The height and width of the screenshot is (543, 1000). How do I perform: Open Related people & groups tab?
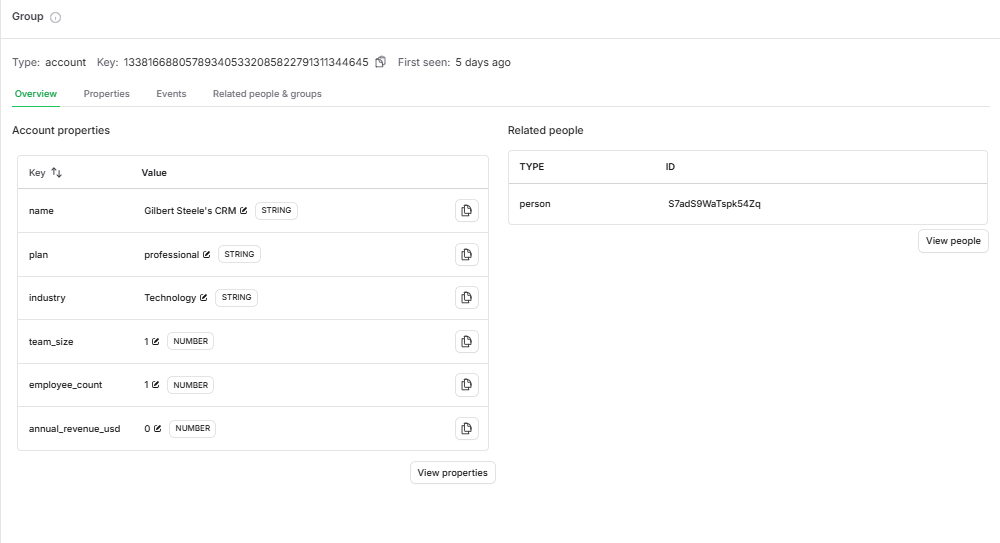pyautogui.click(x=267, y=94)
